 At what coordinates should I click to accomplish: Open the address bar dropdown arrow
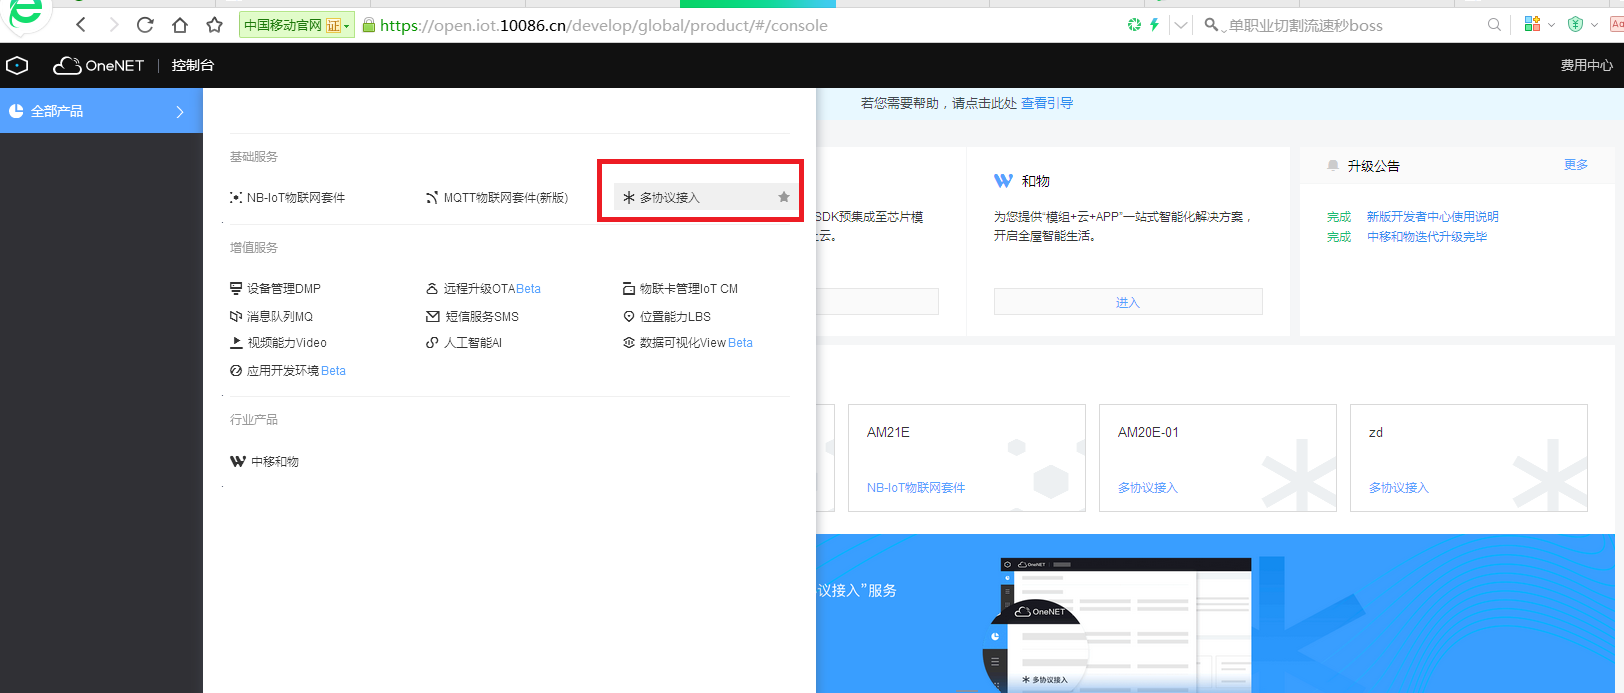pyautogui.click(x=1181, y=25)
